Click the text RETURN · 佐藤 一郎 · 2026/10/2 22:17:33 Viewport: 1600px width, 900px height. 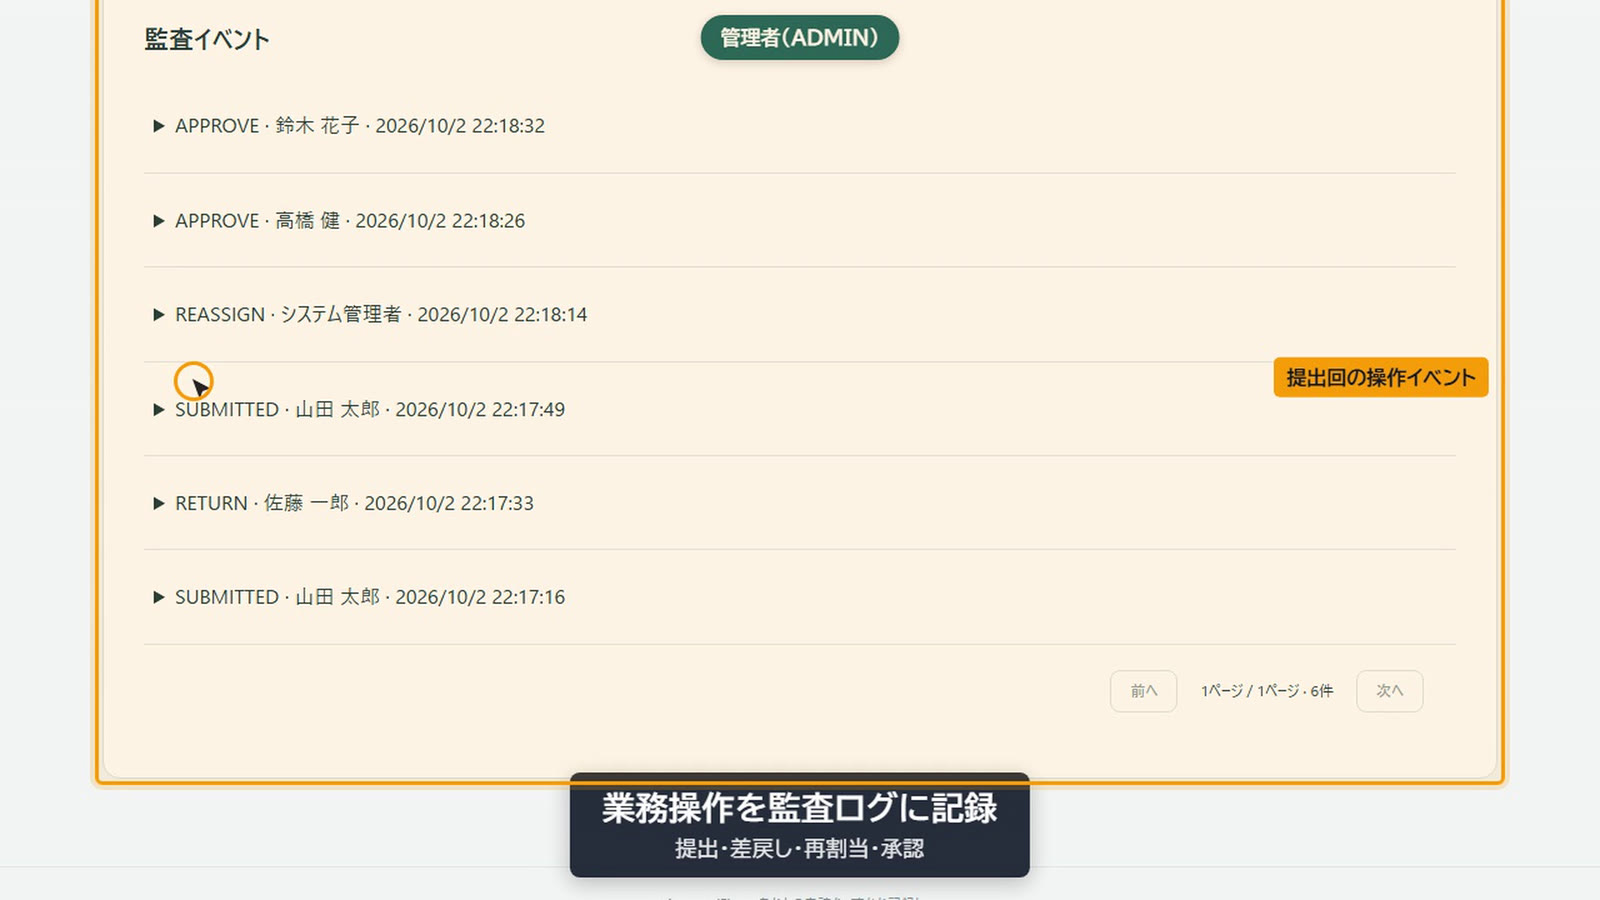354,504
